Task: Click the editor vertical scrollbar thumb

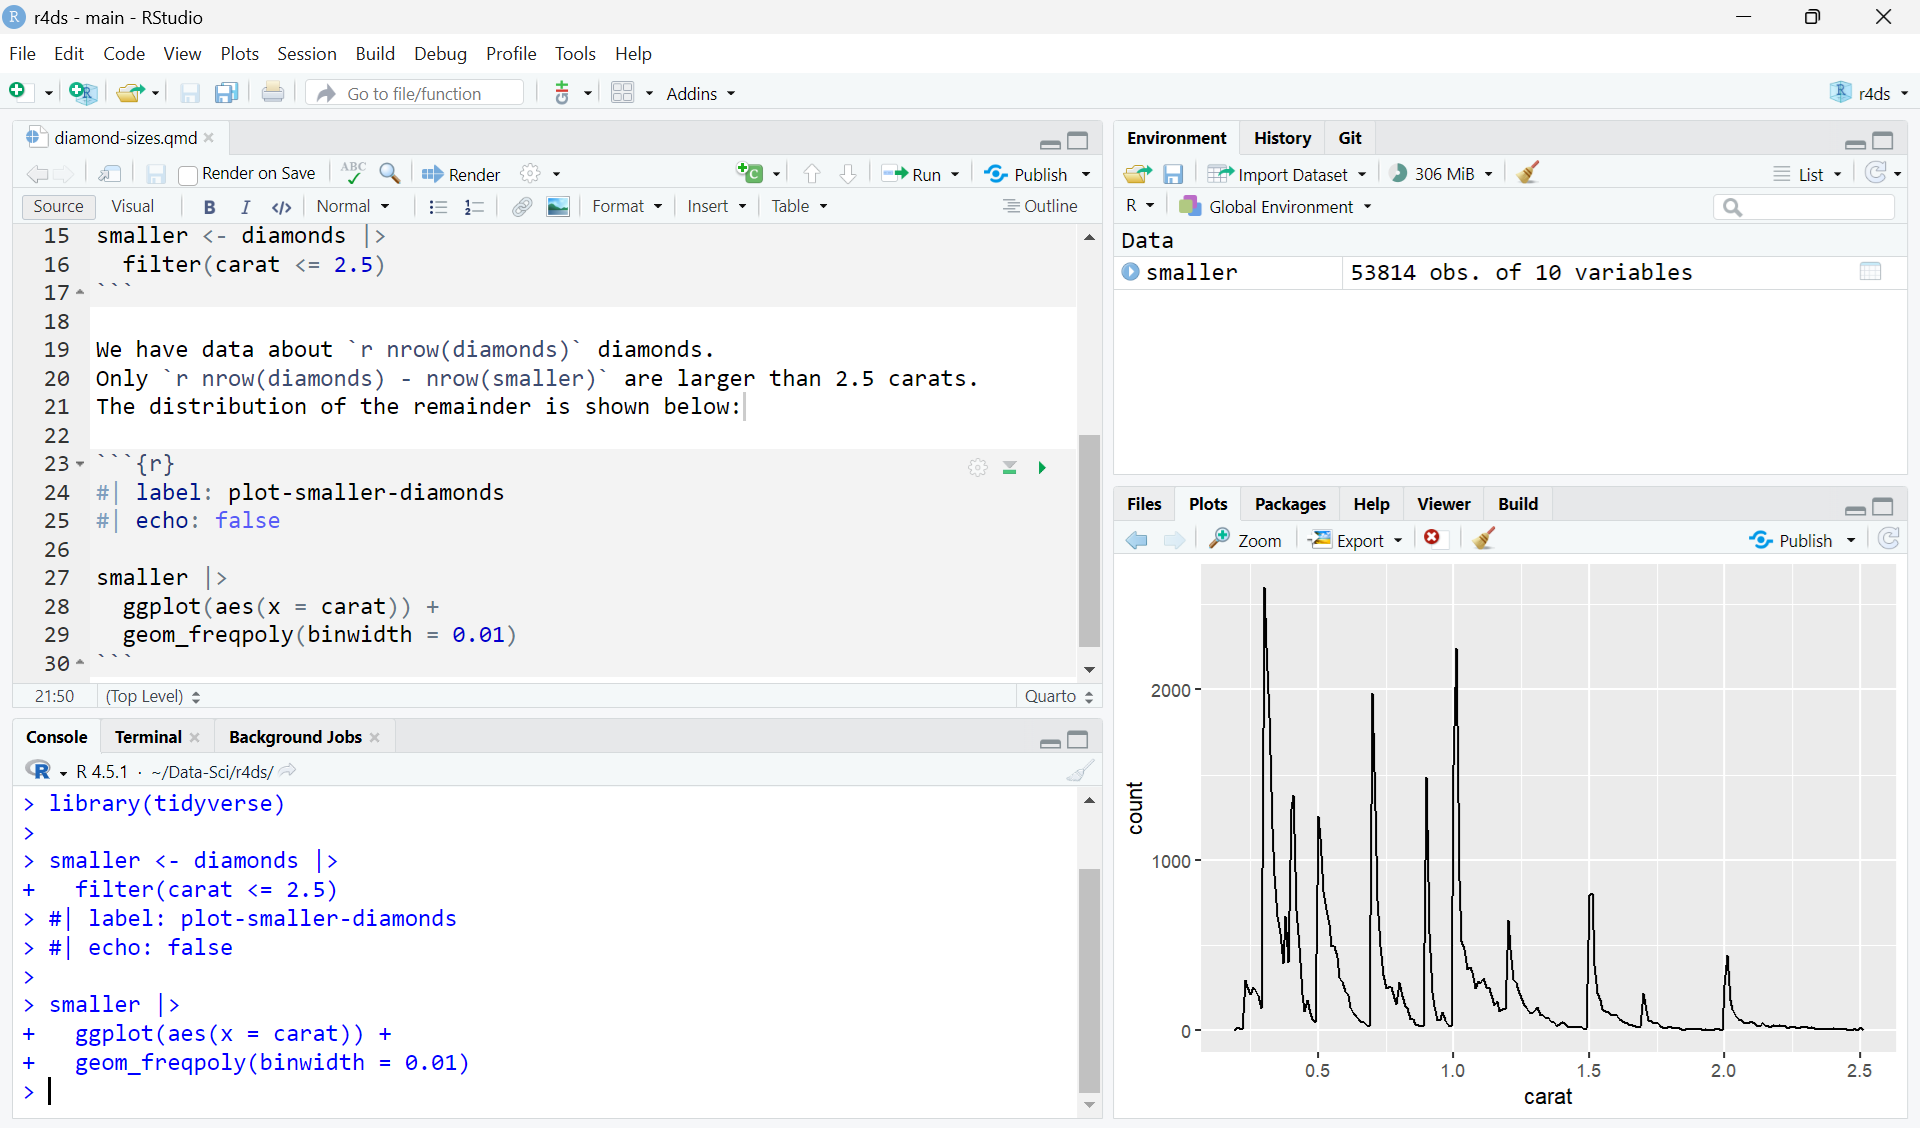Action: (1090, 540)
